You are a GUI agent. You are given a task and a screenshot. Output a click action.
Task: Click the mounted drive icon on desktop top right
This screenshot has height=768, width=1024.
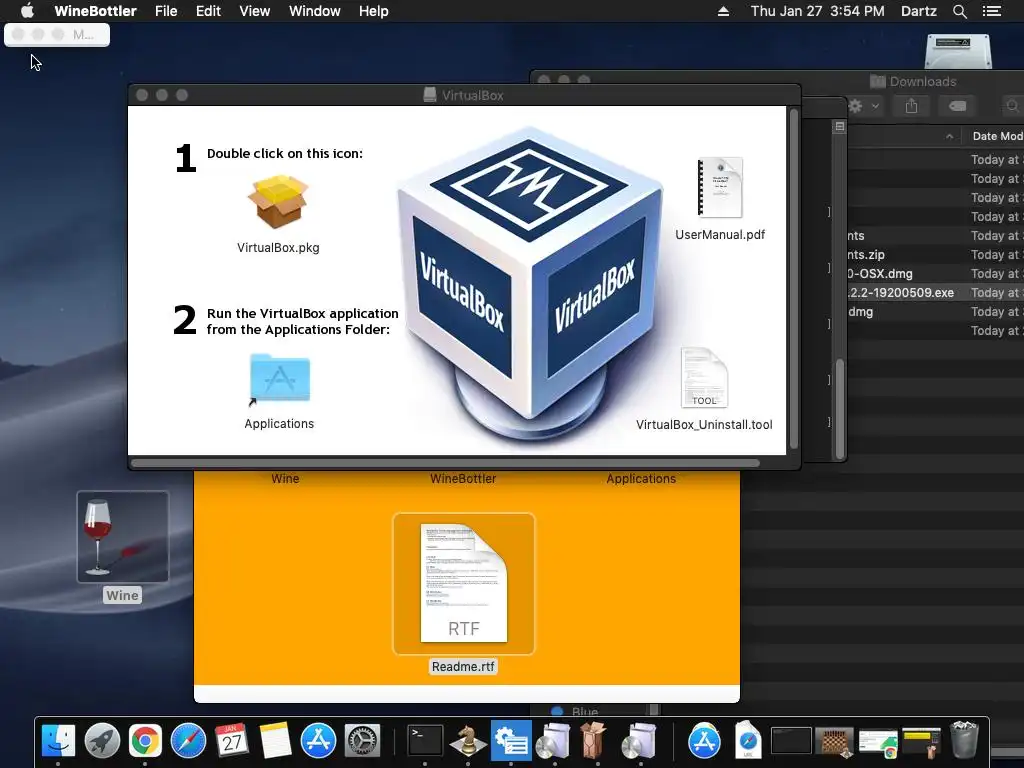[958, 51]
